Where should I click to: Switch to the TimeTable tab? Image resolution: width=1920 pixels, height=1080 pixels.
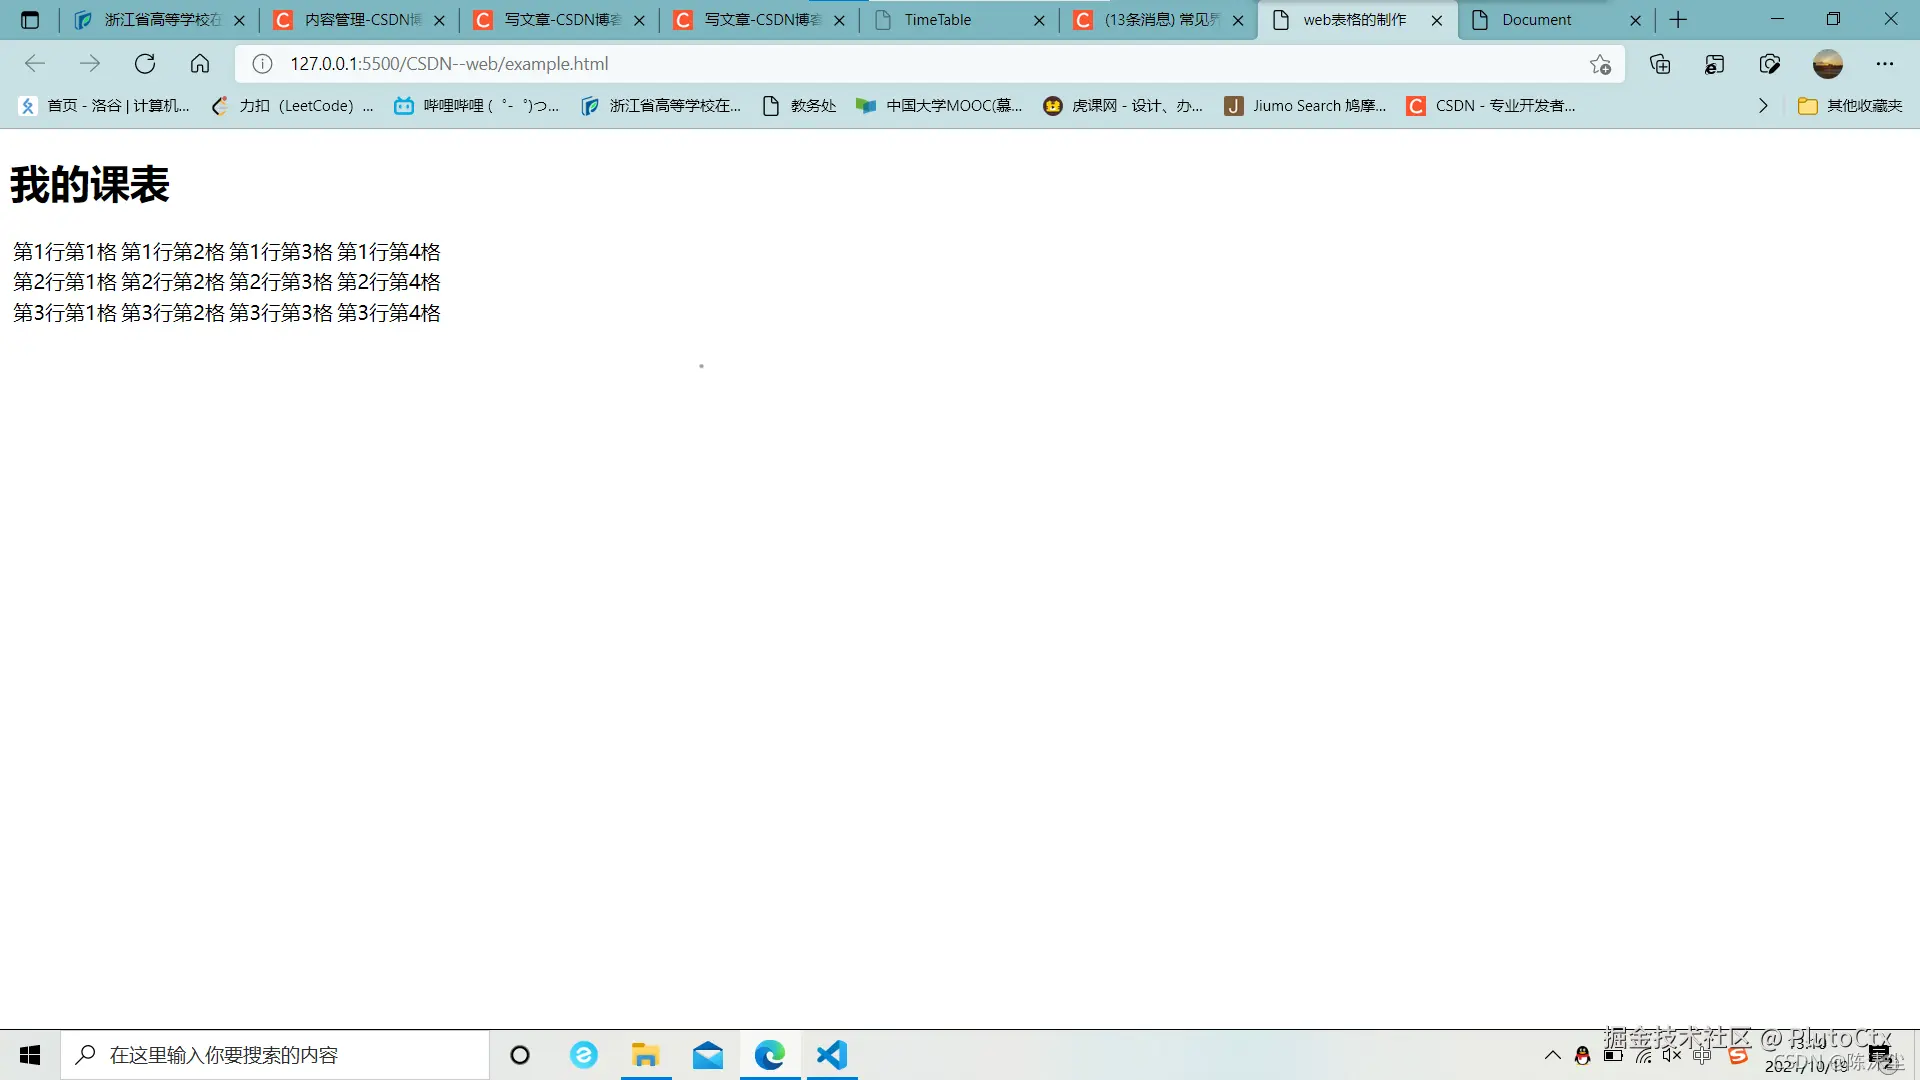click(937, 20)
